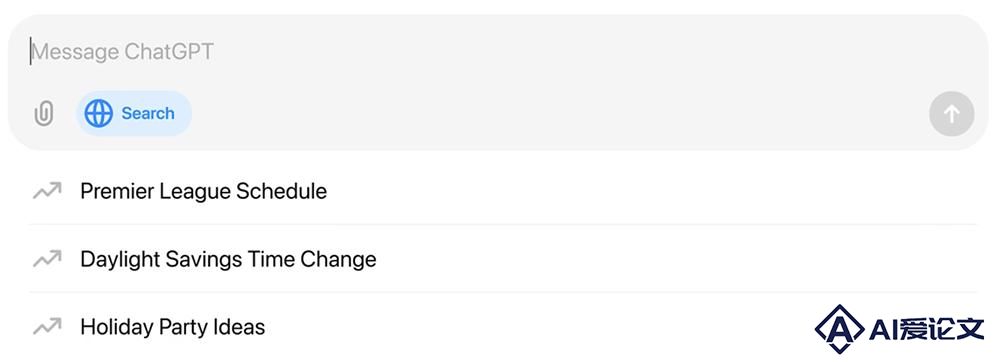Click blank space right of Premier League Schedule
1000x362 pixels.
point(652,191)
